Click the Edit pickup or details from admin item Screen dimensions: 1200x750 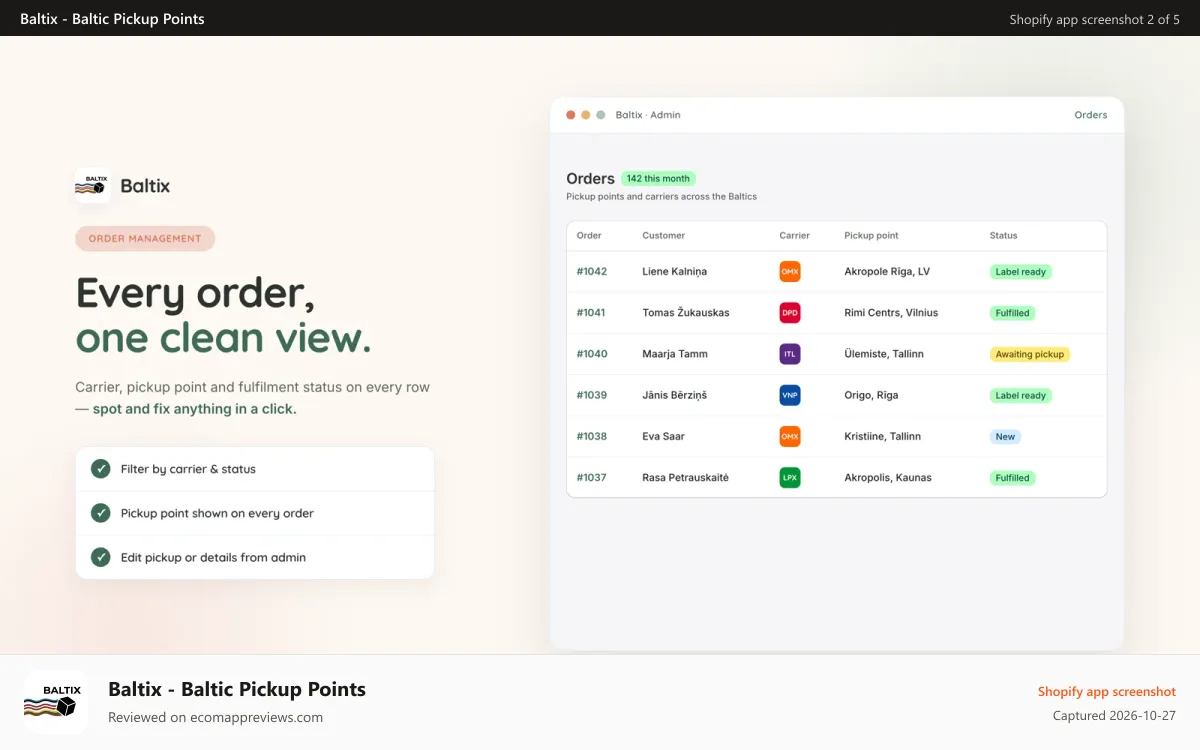(x=255, y=557)
